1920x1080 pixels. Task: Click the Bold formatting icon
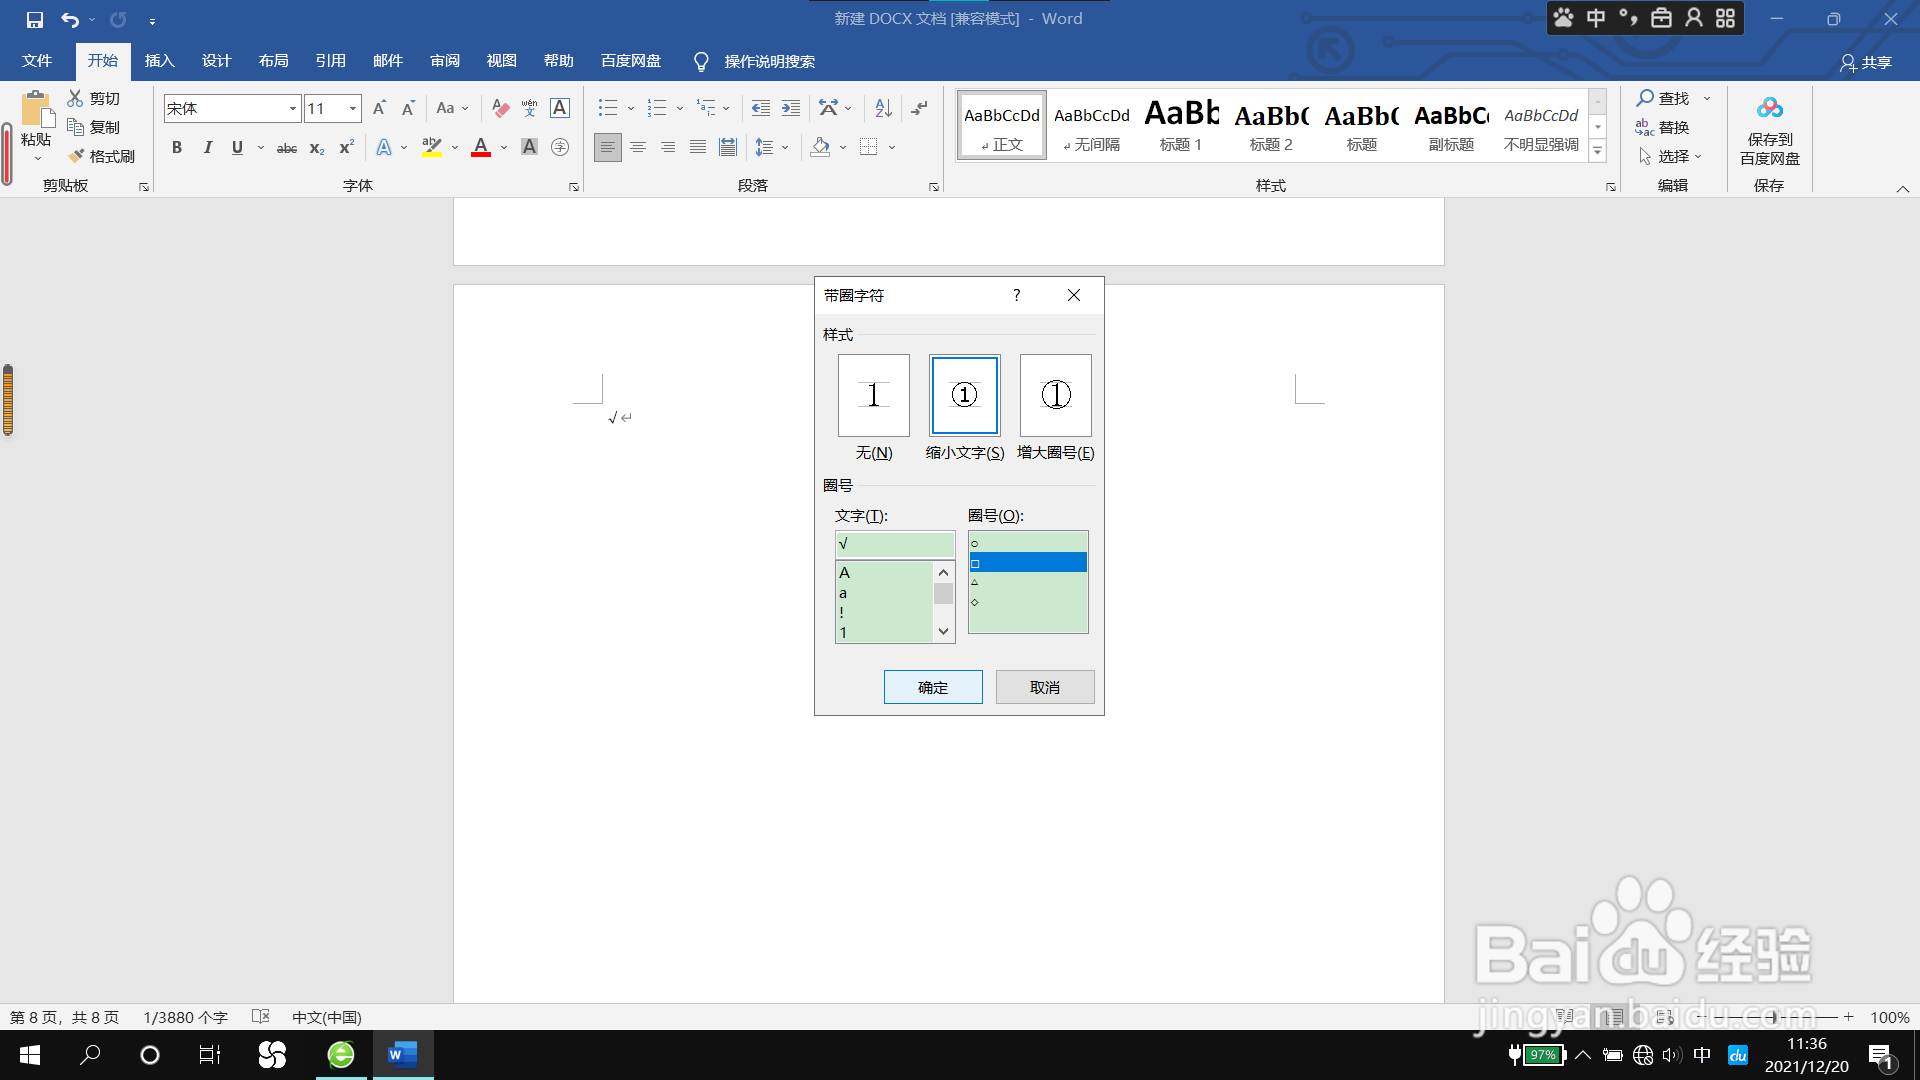point(177,148)
